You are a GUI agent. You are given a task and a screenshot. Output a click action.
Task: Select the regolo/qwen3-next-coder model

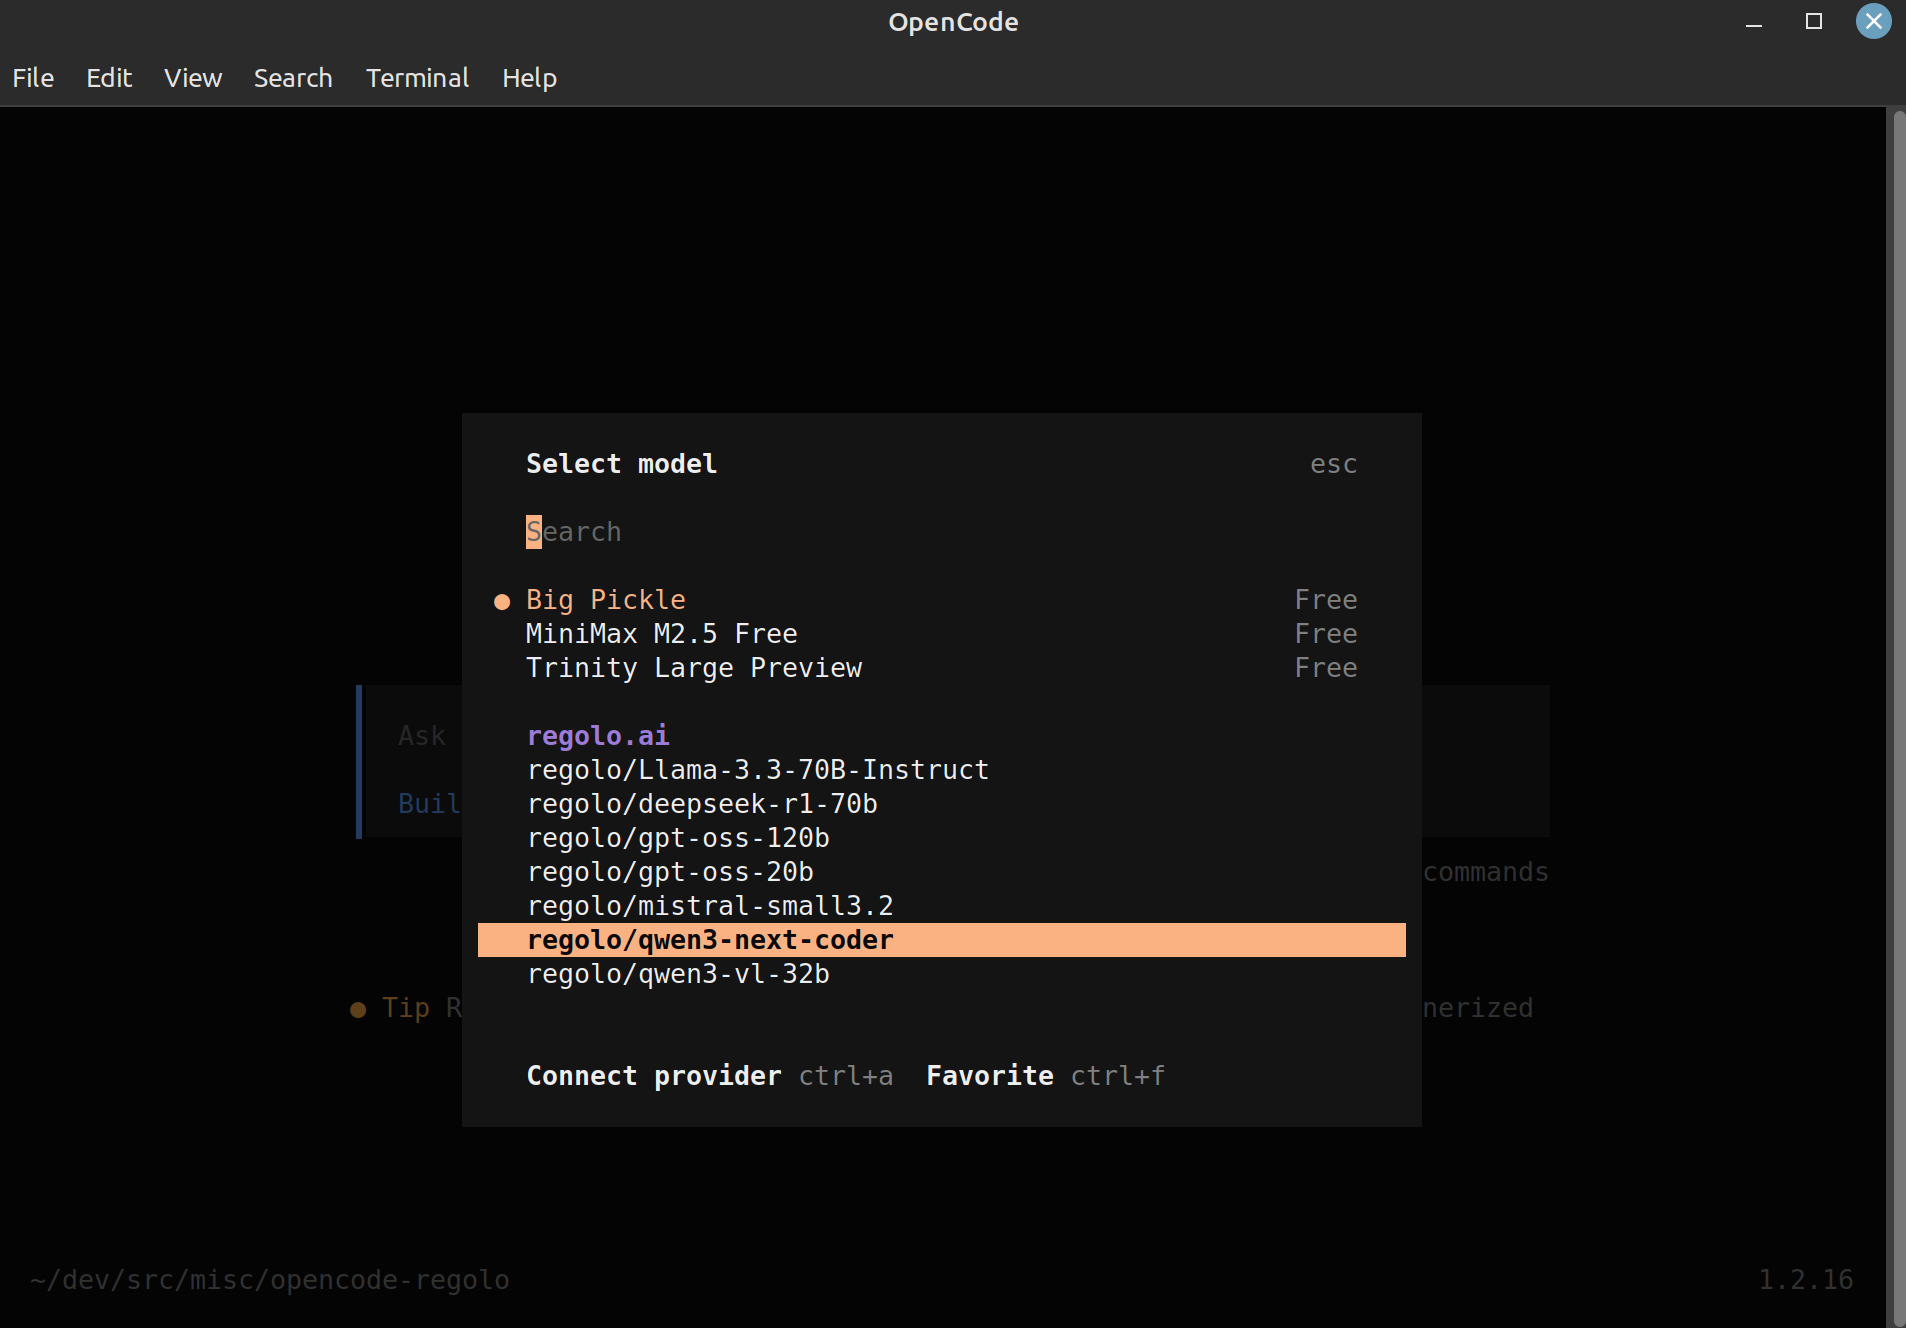(x=710, y=939)
